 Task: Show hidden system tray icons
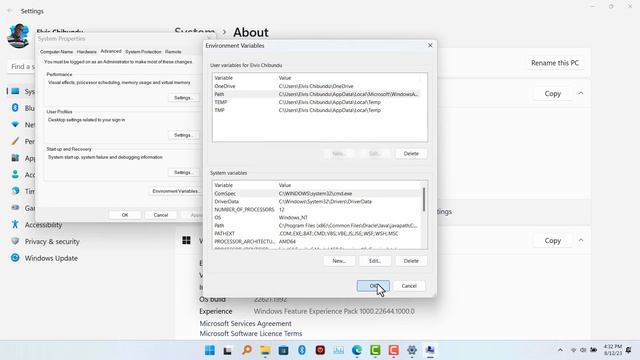tap(560, 350)
